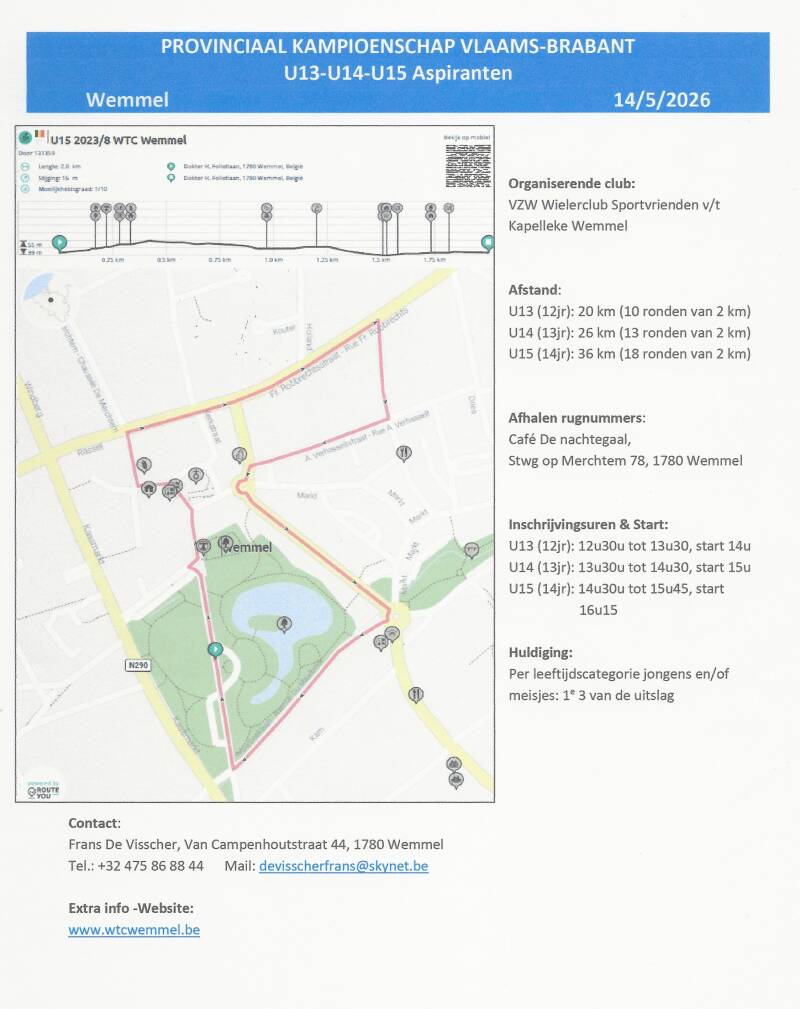Click 'U13 (12jr): 12u30u tot 13u30, start 14u'
Image resolution: width=800 pixels, height=1009 pixels.
tap(629, 546)
